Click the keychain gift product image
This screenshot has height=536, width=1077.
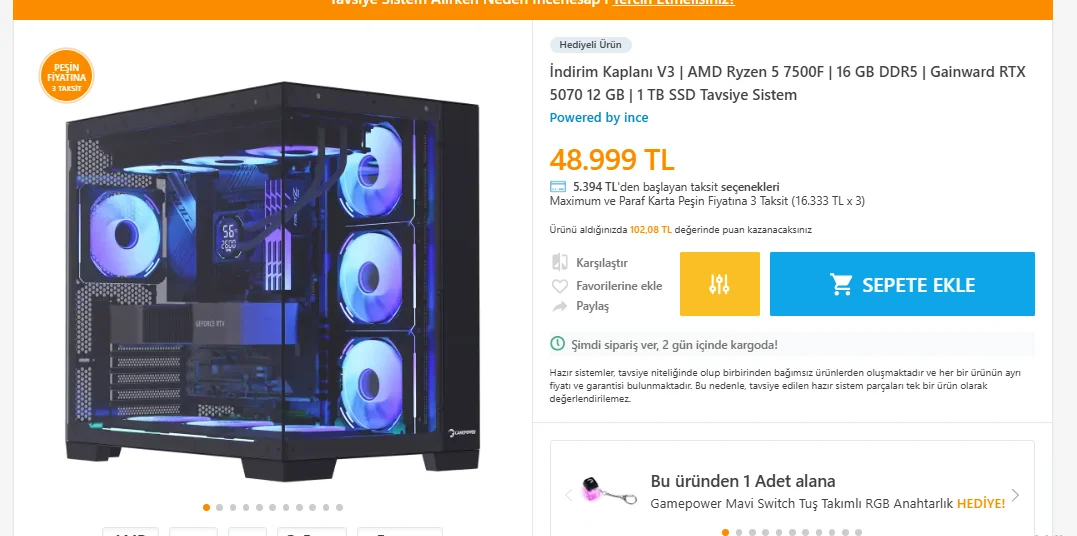click(x=608, y=491)
